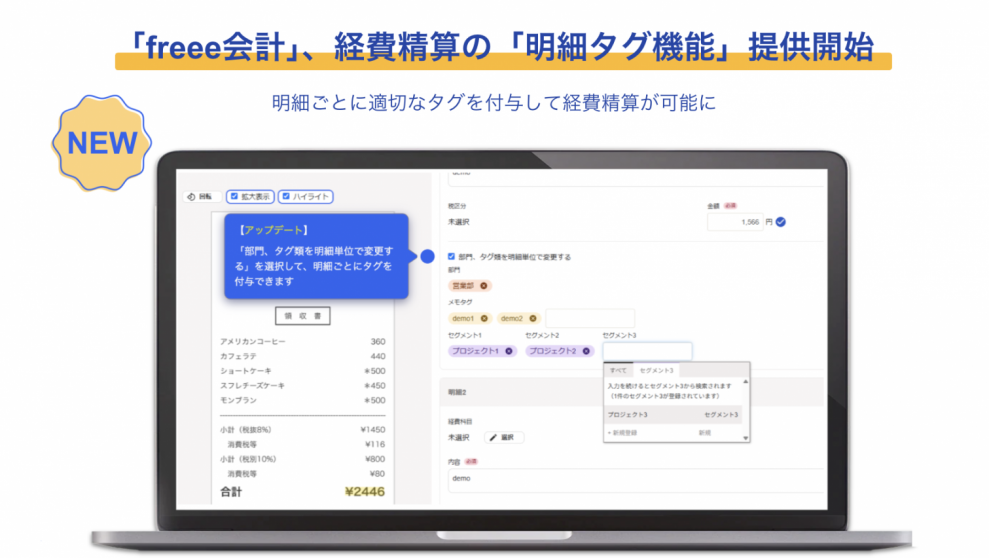This screenshot has height=558, width=989.
Task: Remove the 営業部 department tag
Action: 485,285
